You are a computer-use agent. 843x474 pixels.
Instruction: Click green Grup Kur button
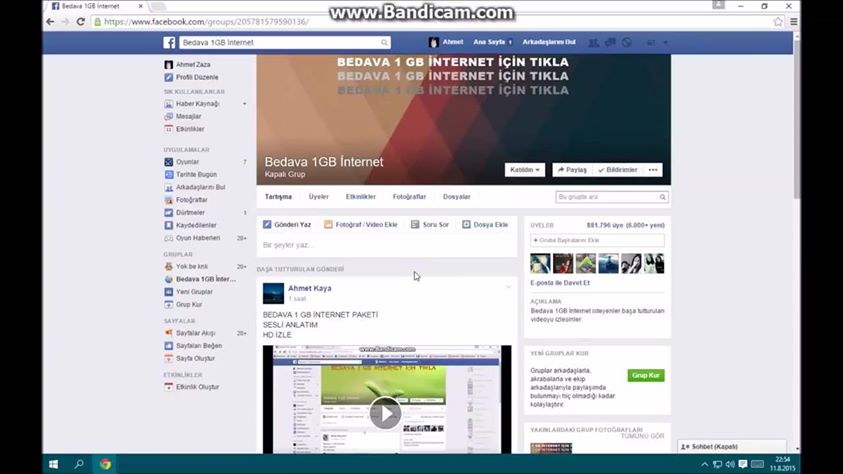pyautogui.click(x=646, y=375)
